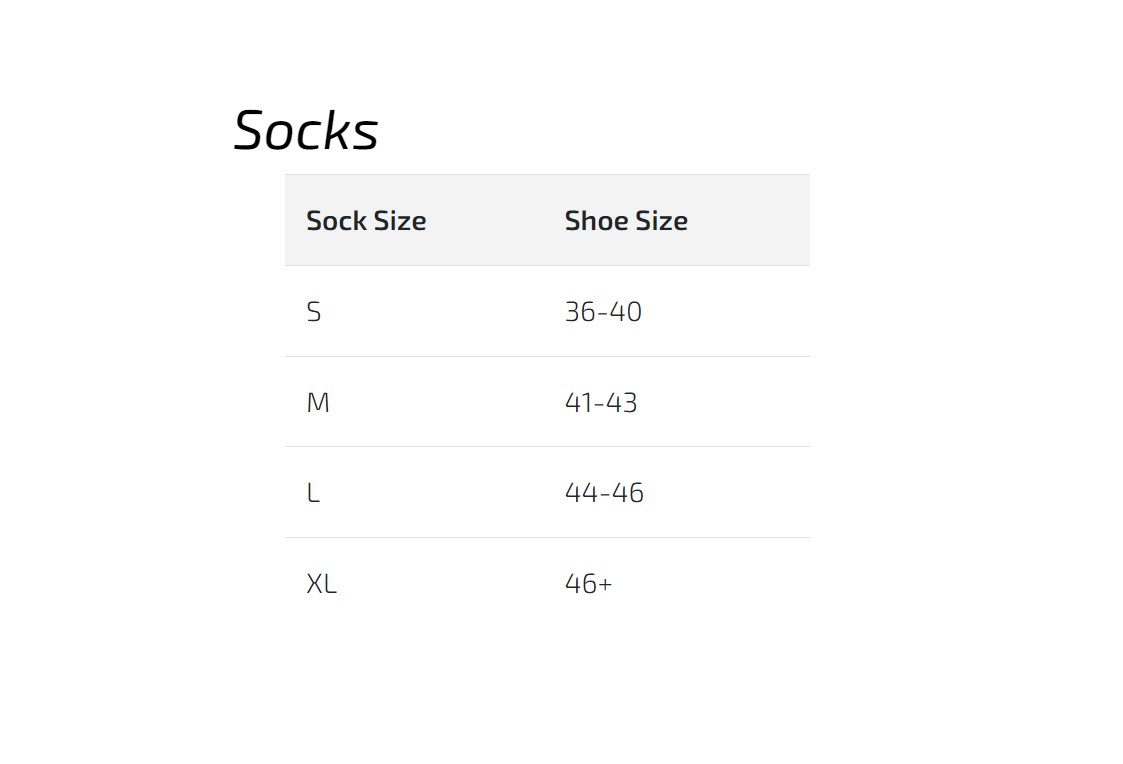Screen dimensions: 1123x764
Task: Click empty space right of 41-43 in M row
Action: tap(730, 403)
